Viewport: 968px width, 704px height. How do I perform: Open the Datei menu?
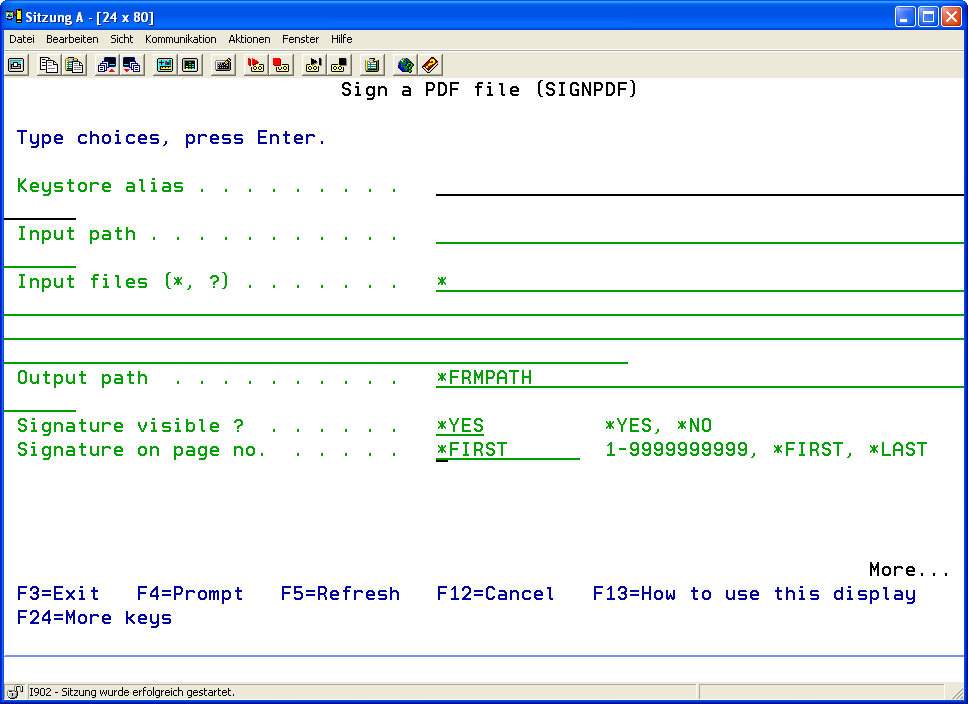22,39
